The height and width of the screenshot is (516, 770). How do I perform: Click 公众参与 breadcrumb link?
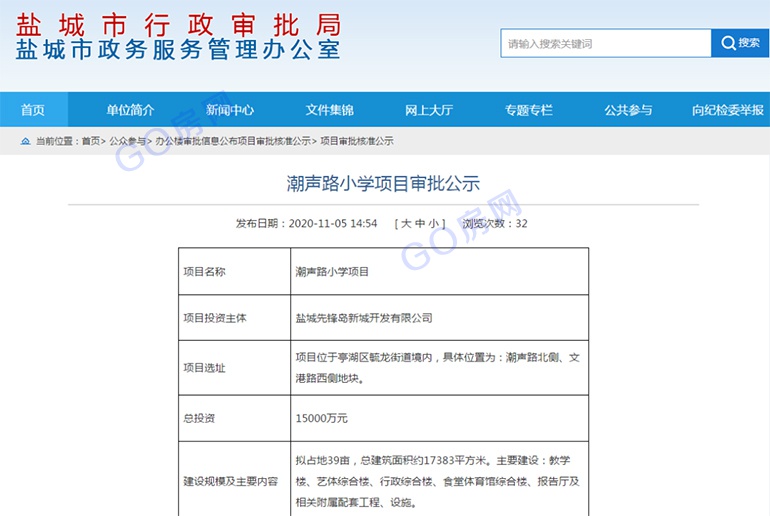click(128, 141)
